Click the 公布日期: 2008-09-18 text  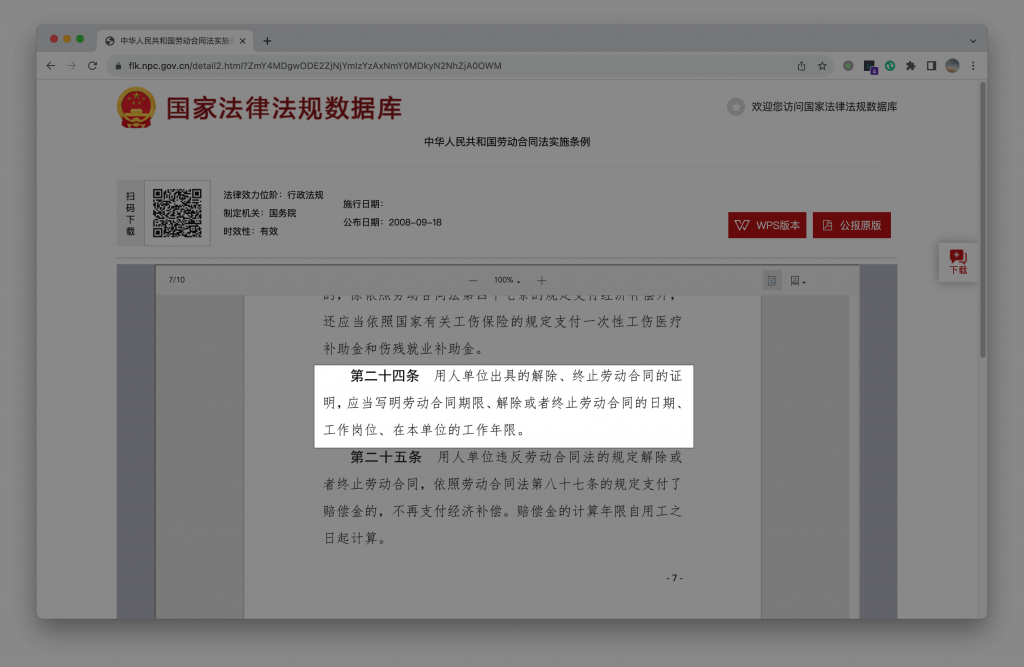click(x=392, y=223)
